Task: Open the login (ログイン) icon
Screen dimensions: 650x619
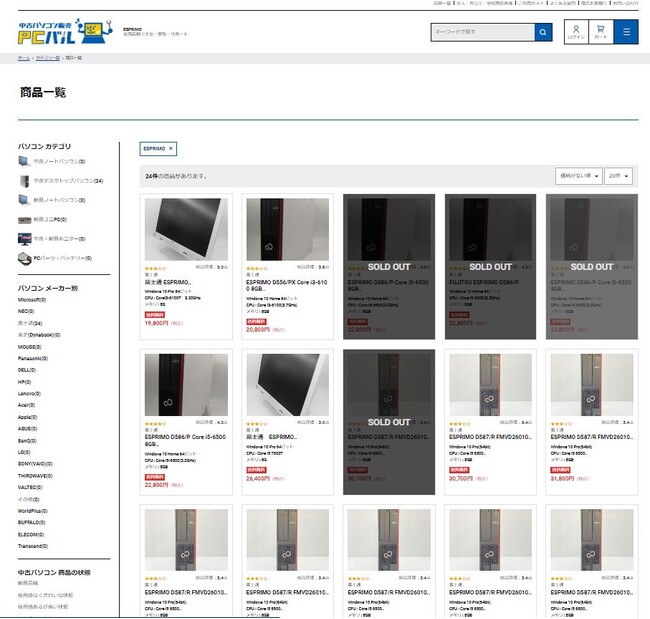Action: [576, 32]
